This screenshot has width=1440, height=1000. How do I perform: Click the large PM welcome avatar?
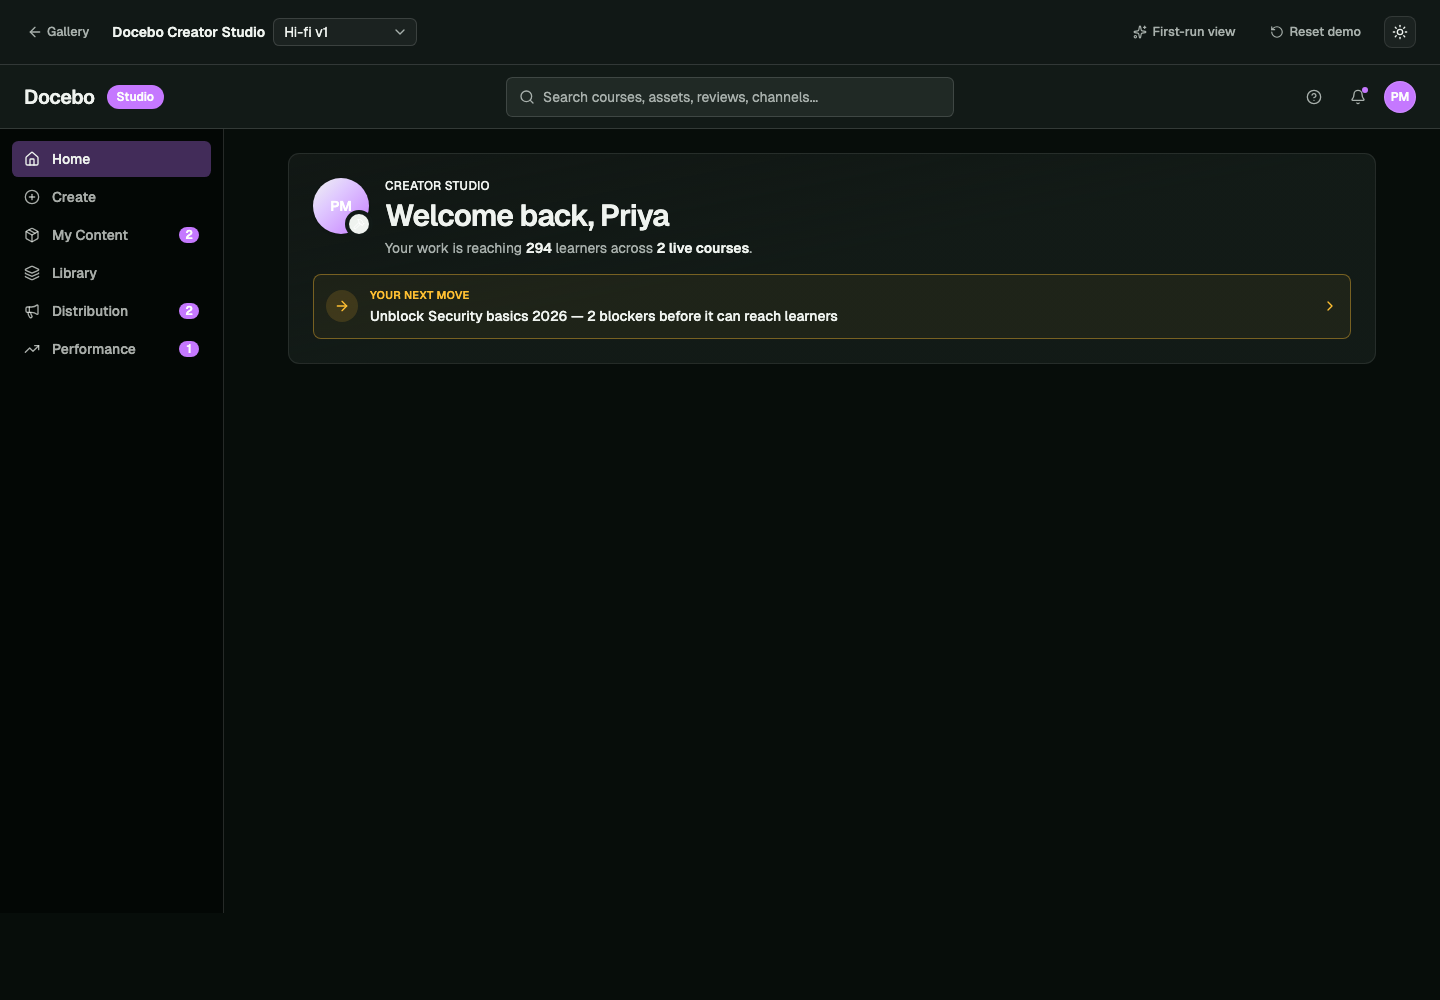click(341, 206)
